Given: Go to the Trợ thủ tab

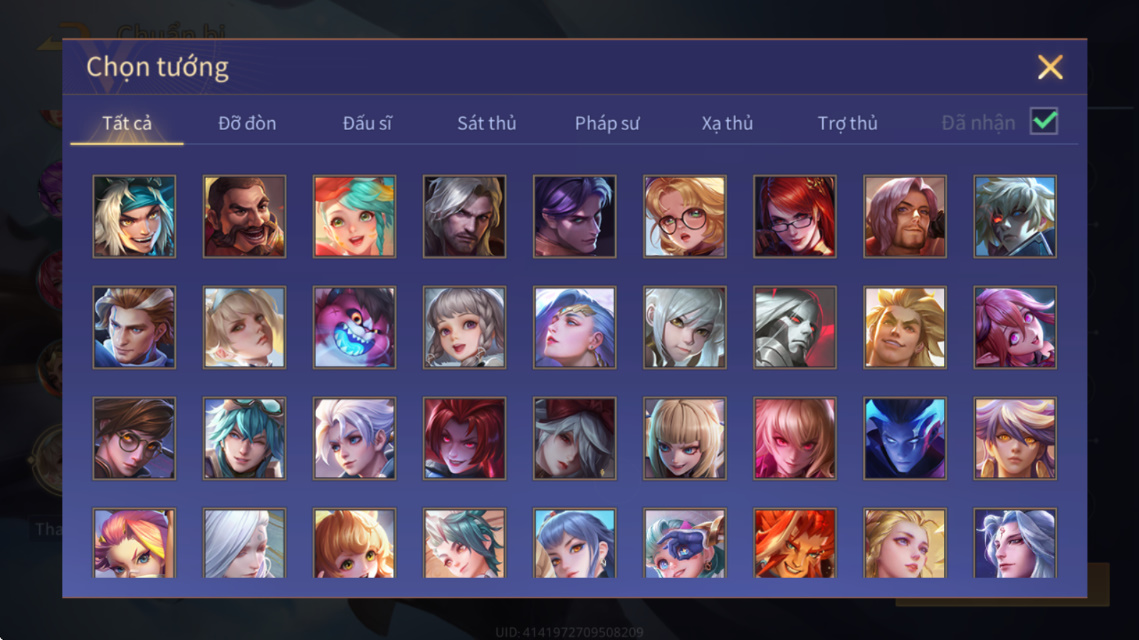Looking at the screenshot, I should tap(848, 123).
